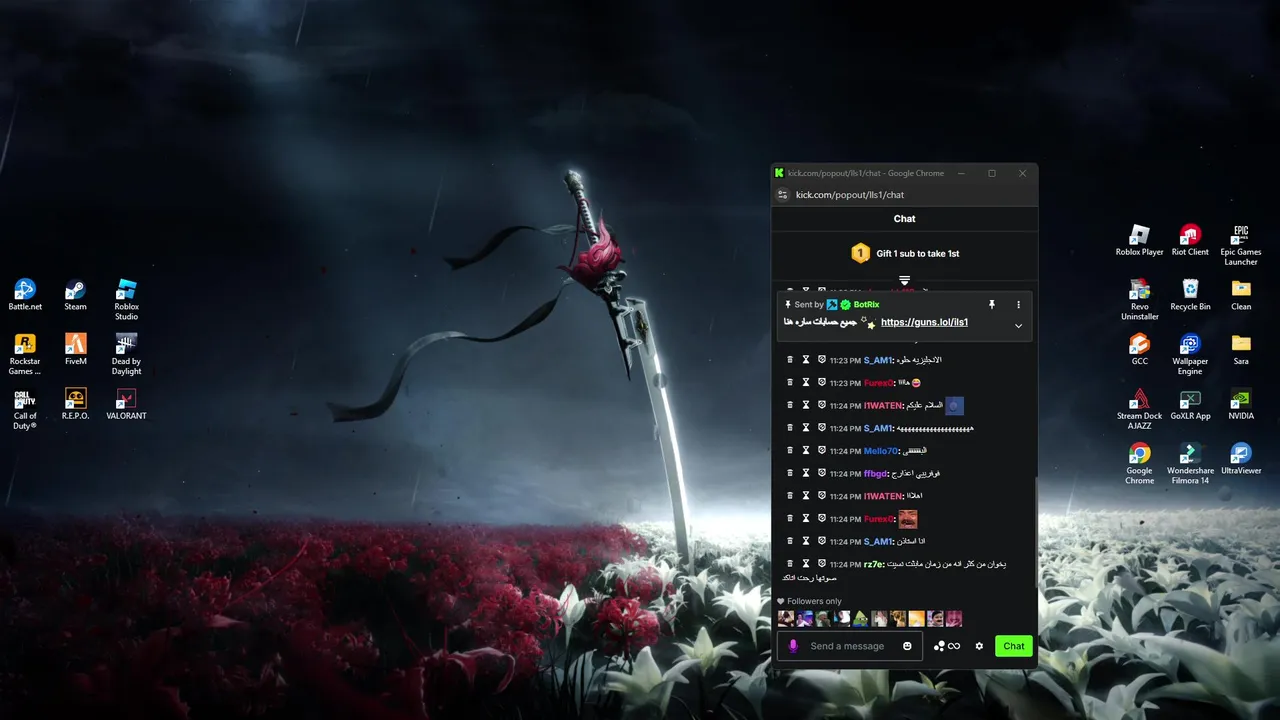Image resolution: width=1280 pixels, height=720 pixels.
Task: Delete Mello70's chat message with trash icon
Action: point(790,450)
